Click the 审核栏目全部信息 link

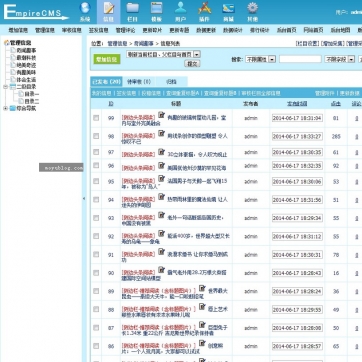coord(261,93)
